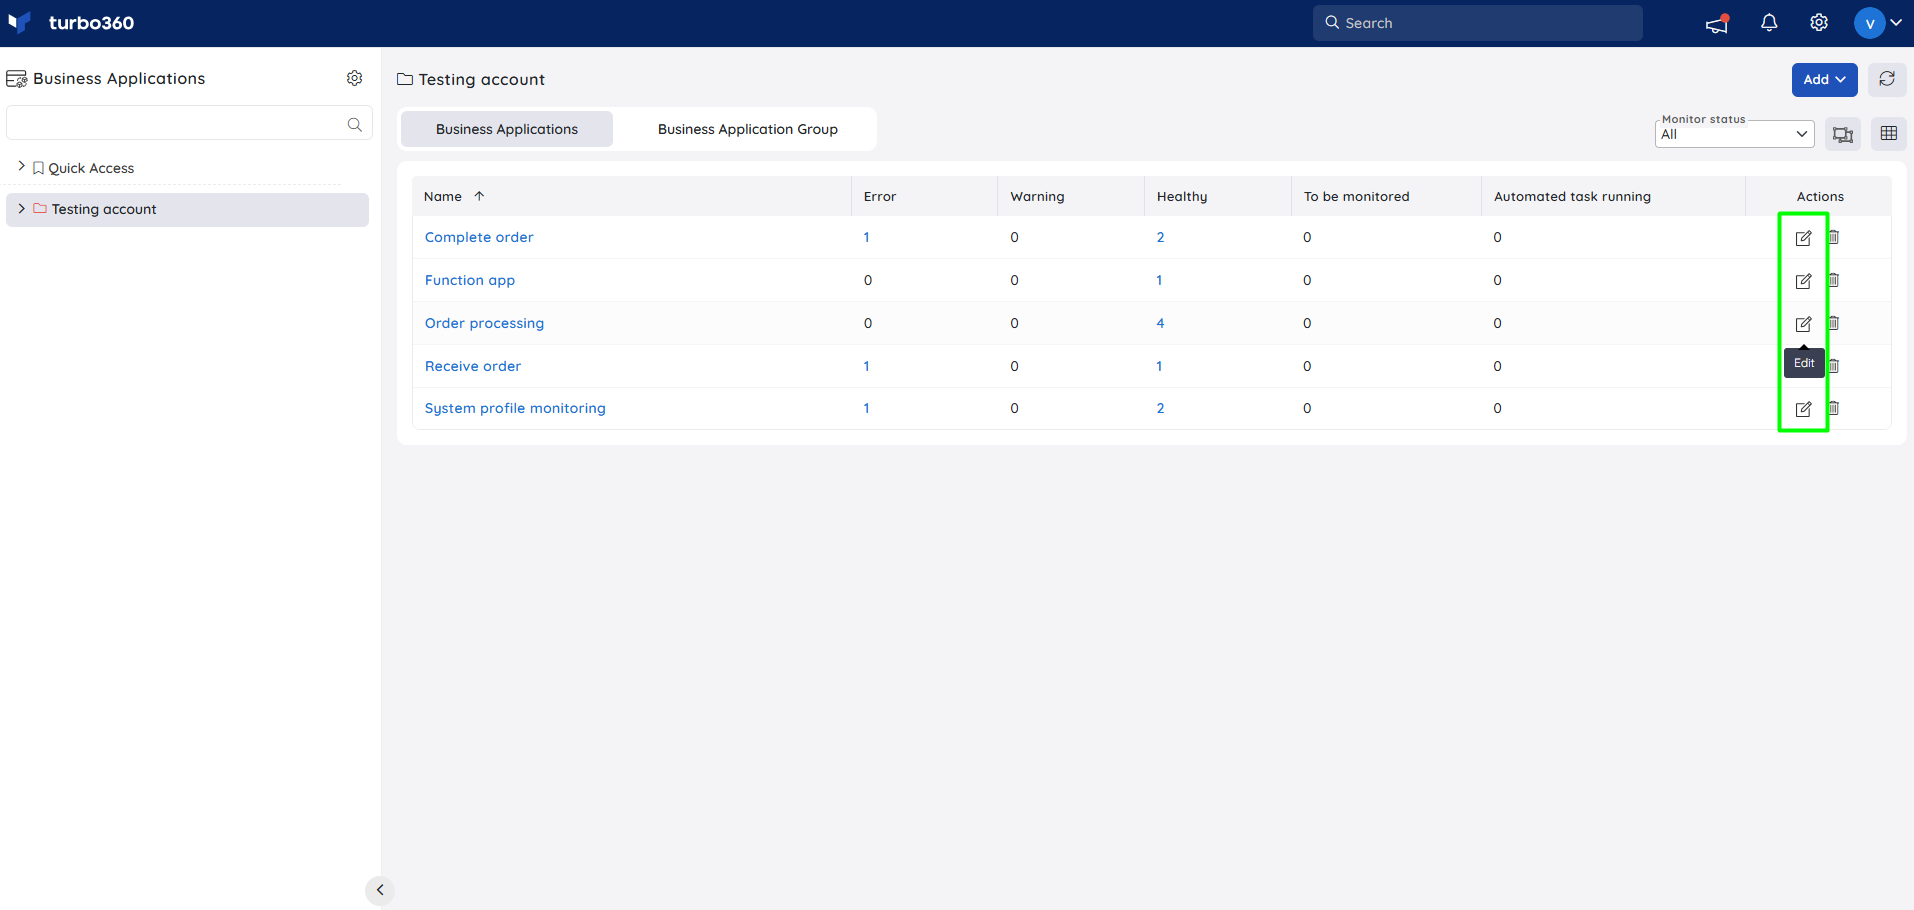
Task: Open the user menu chevron
Action: (1896, 22)
